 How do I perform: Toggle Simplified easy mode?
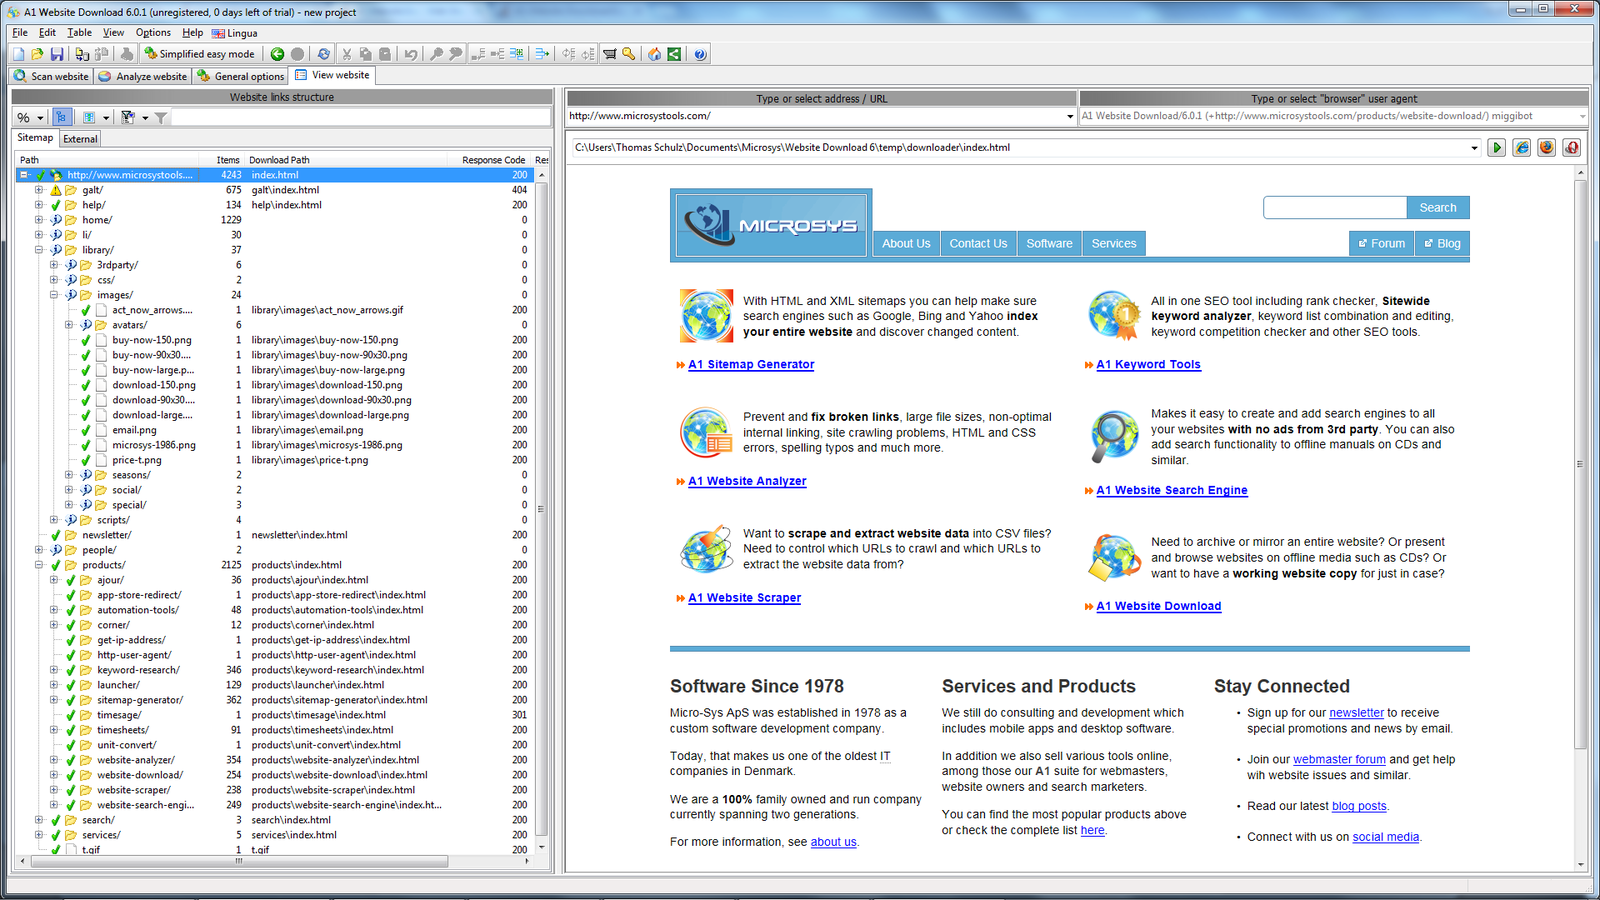[199, 54]
